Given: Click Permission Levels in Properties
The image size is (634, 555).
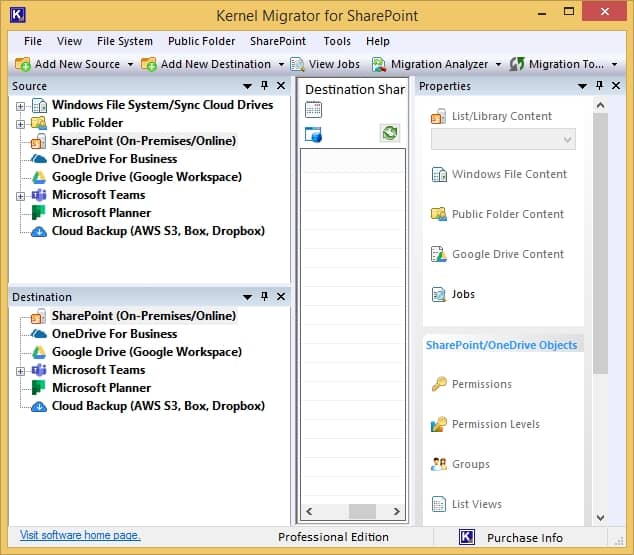Looking at the screenshot, I should point(486,424).
